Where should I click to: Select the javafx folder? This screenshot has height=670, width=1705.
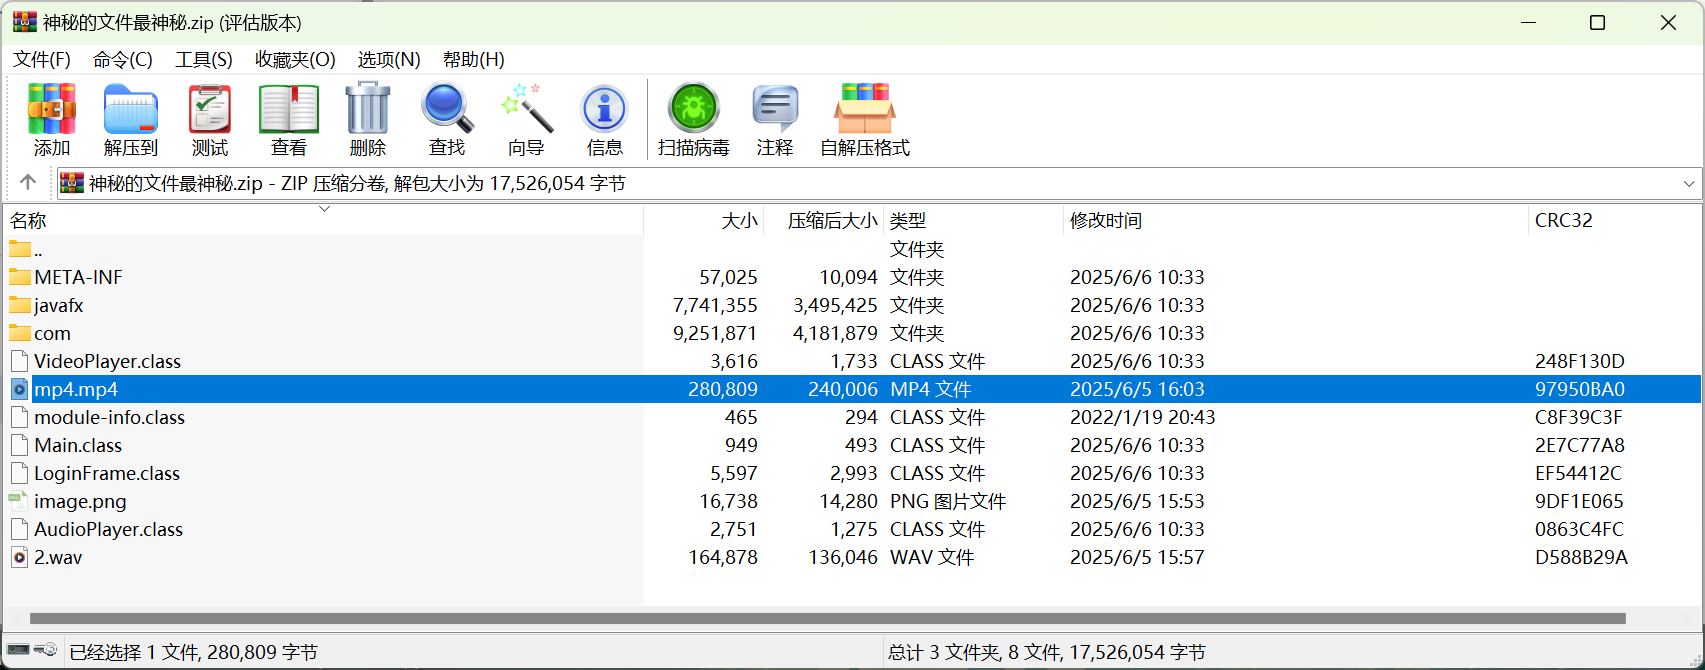59,306
